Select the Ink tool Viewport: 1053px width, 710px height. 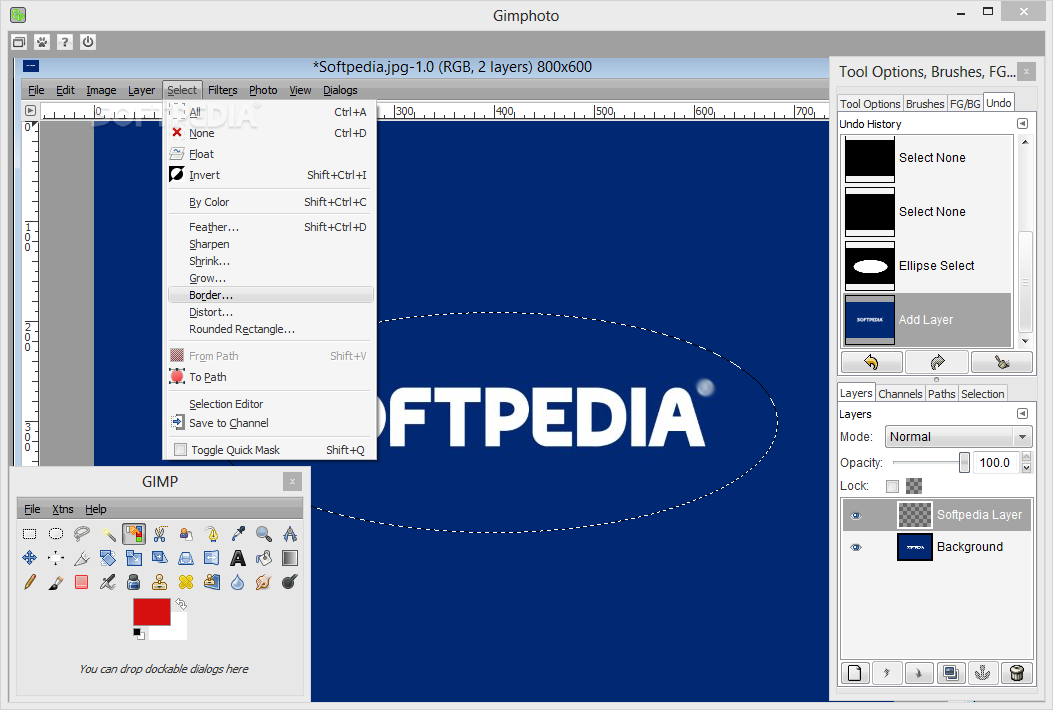coord(134,582)
